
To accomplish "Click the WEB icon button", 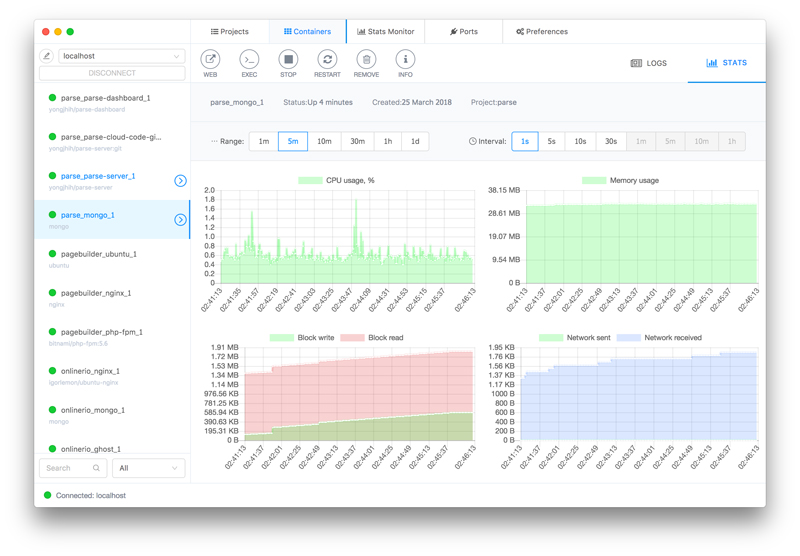I will [x=210, y=60].
